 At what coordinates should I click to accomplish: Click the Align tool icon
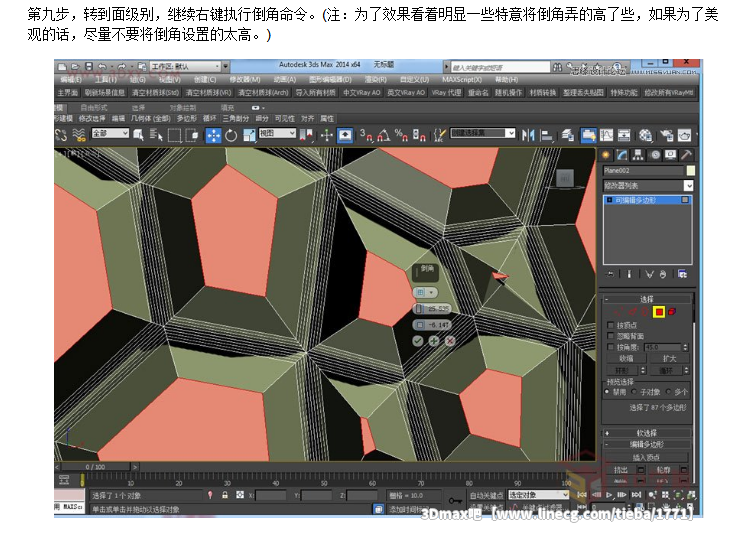pyautogui.click(x=546, y=135)
